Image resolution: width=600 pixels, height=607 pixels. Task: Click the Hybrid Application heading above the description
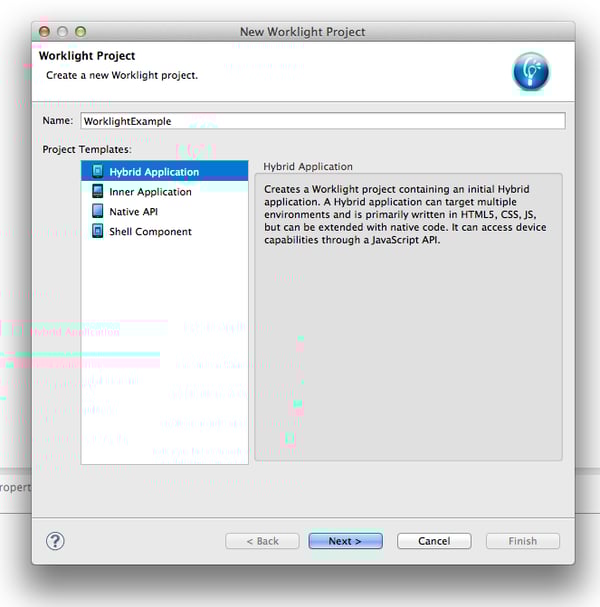click(308, 166)
